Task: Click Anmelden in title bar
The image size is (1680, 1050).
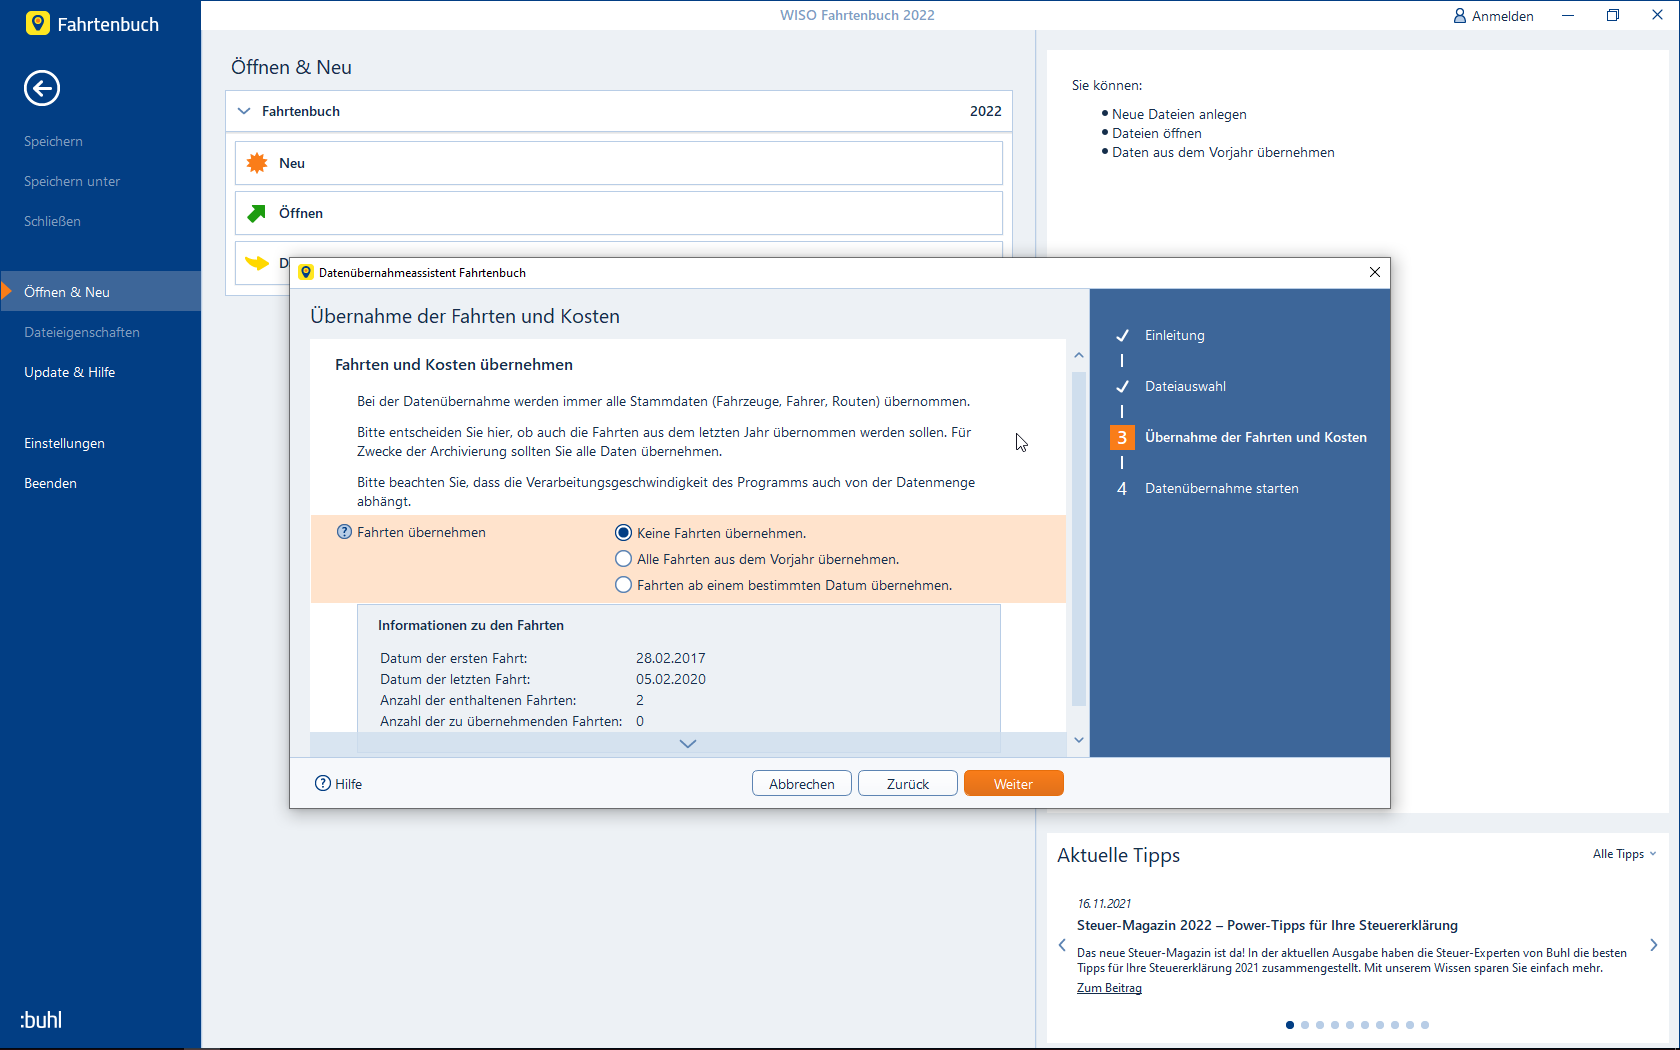Action: [x=1502, y=16]
